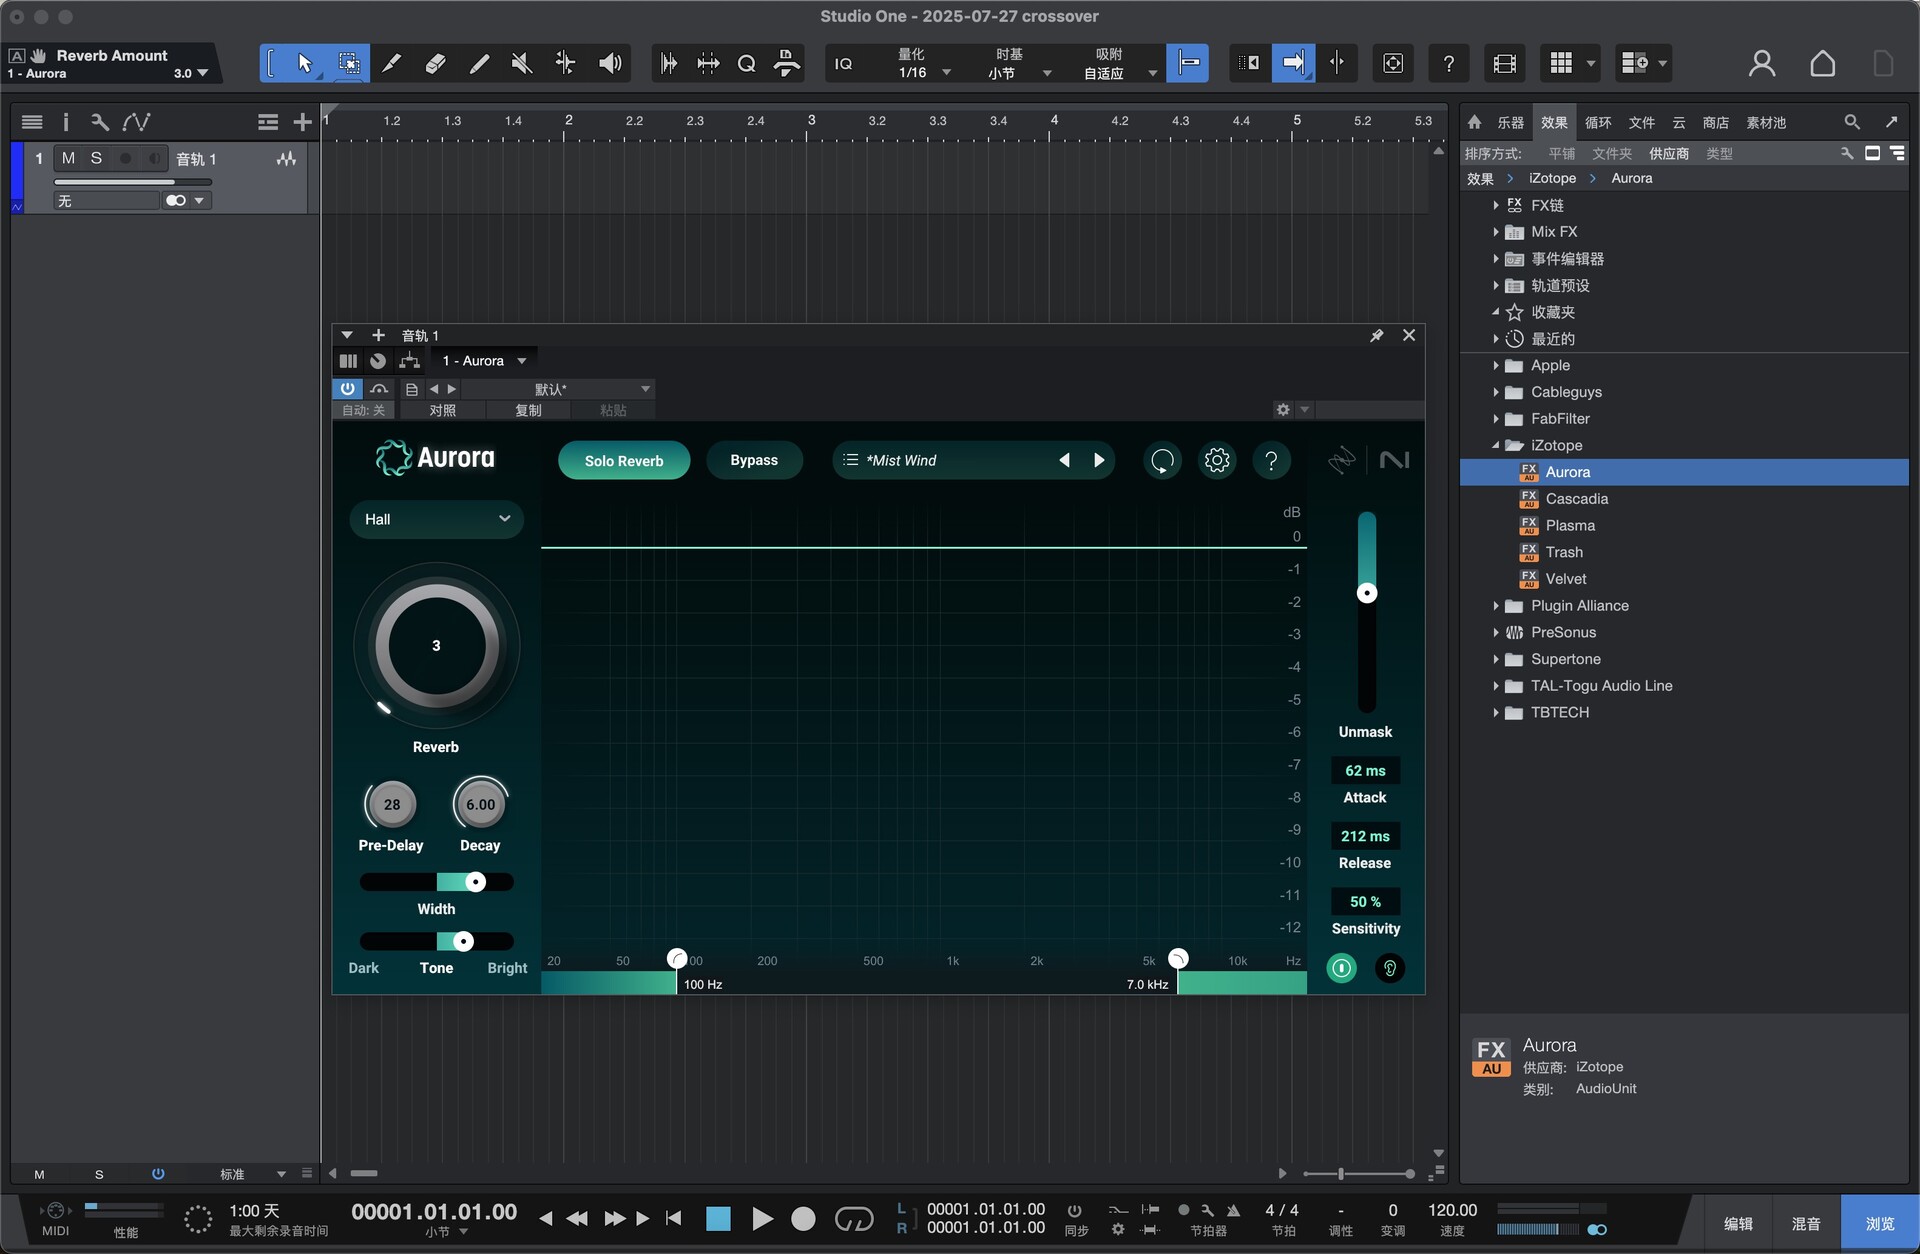Collapse the iZotope folder
The height and width of the screenshot is (1254, 1920).
coord(1496,446)
